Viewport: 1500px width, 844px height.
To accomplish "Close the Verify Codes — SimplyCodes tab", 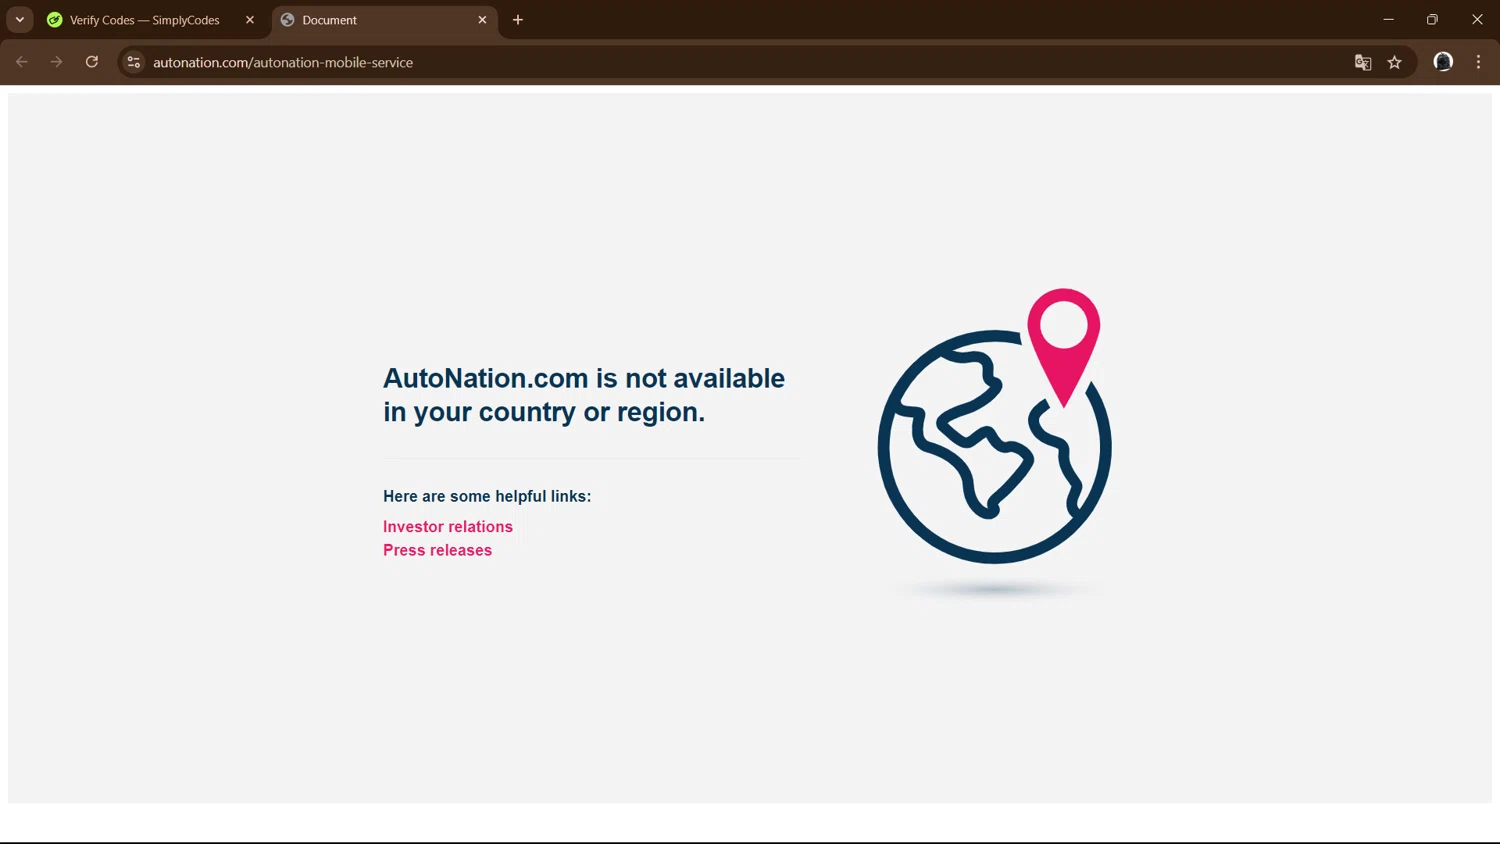I will pos(250,20).
